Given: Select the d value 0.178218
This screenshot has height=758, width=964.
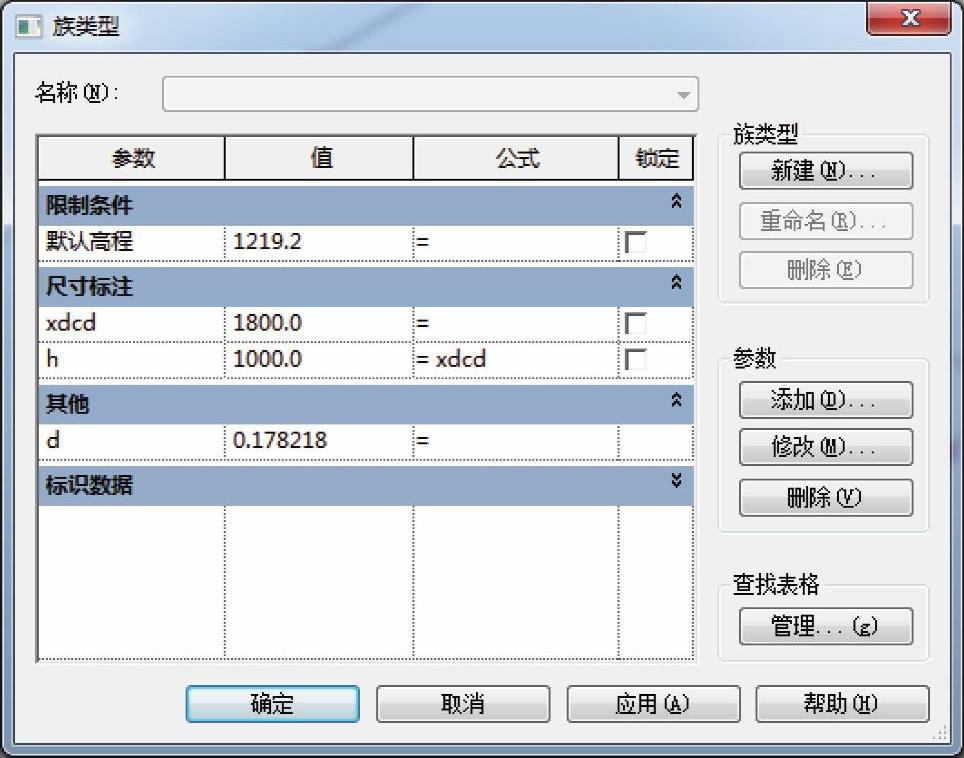Looking at the screenshot, I should [x=318, y=441].
